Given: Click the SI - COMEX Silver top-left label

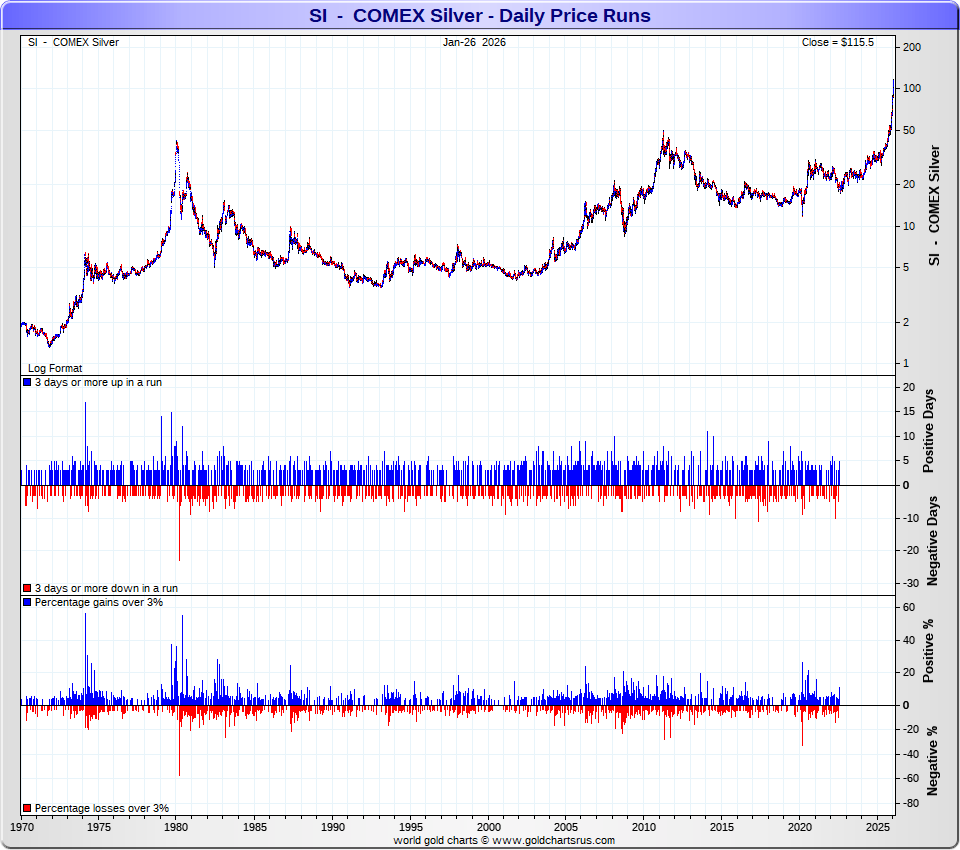Looking at the screenshot, I should pos(73,42).
